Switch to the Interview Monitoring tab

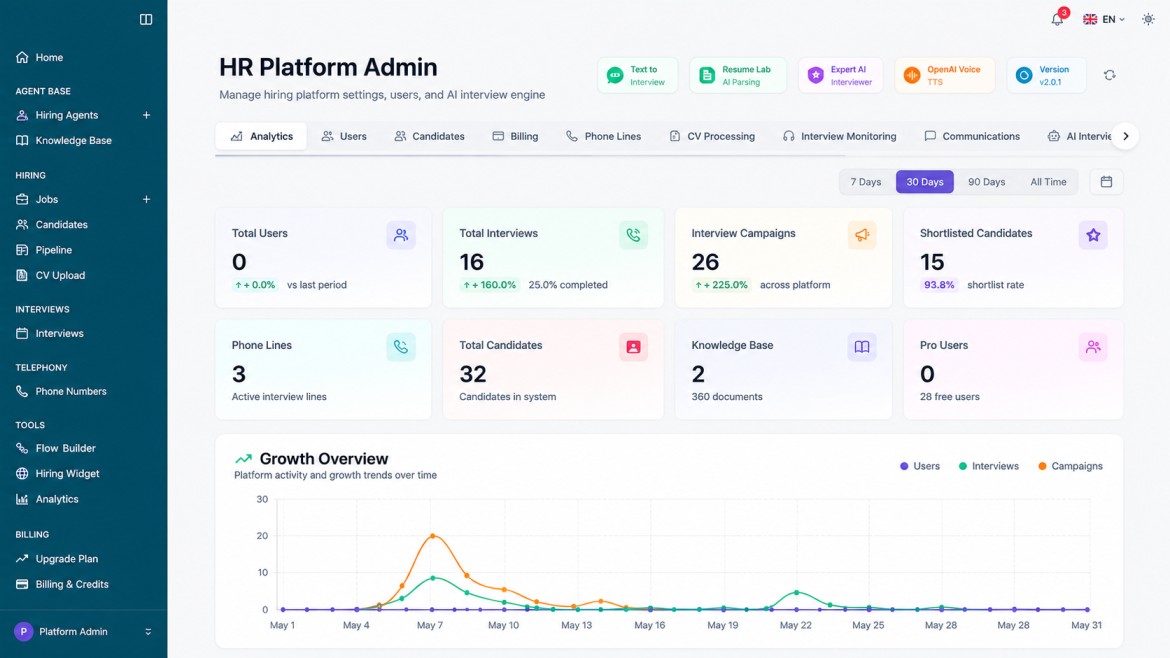coord(839,137)
